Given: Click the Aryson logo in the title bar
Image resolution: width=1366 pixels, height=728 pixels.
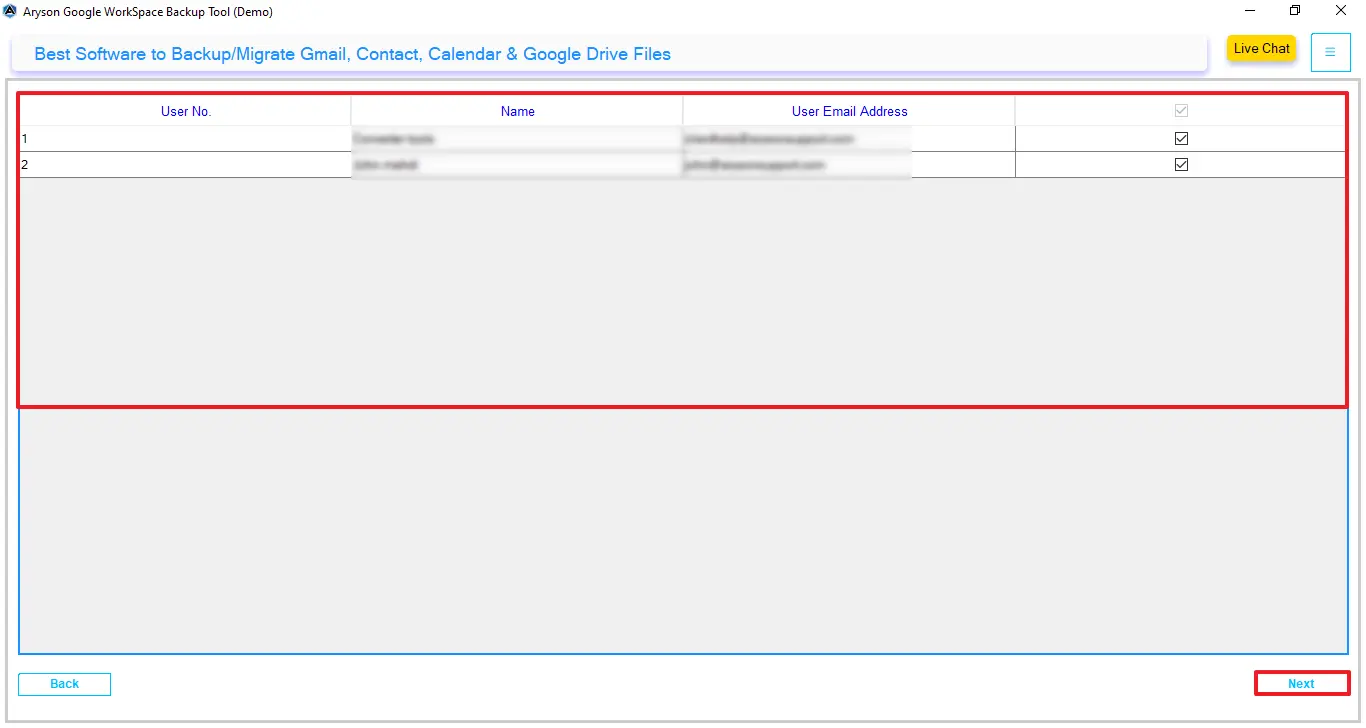Looking at the screenshot, I should pos(10,11).
